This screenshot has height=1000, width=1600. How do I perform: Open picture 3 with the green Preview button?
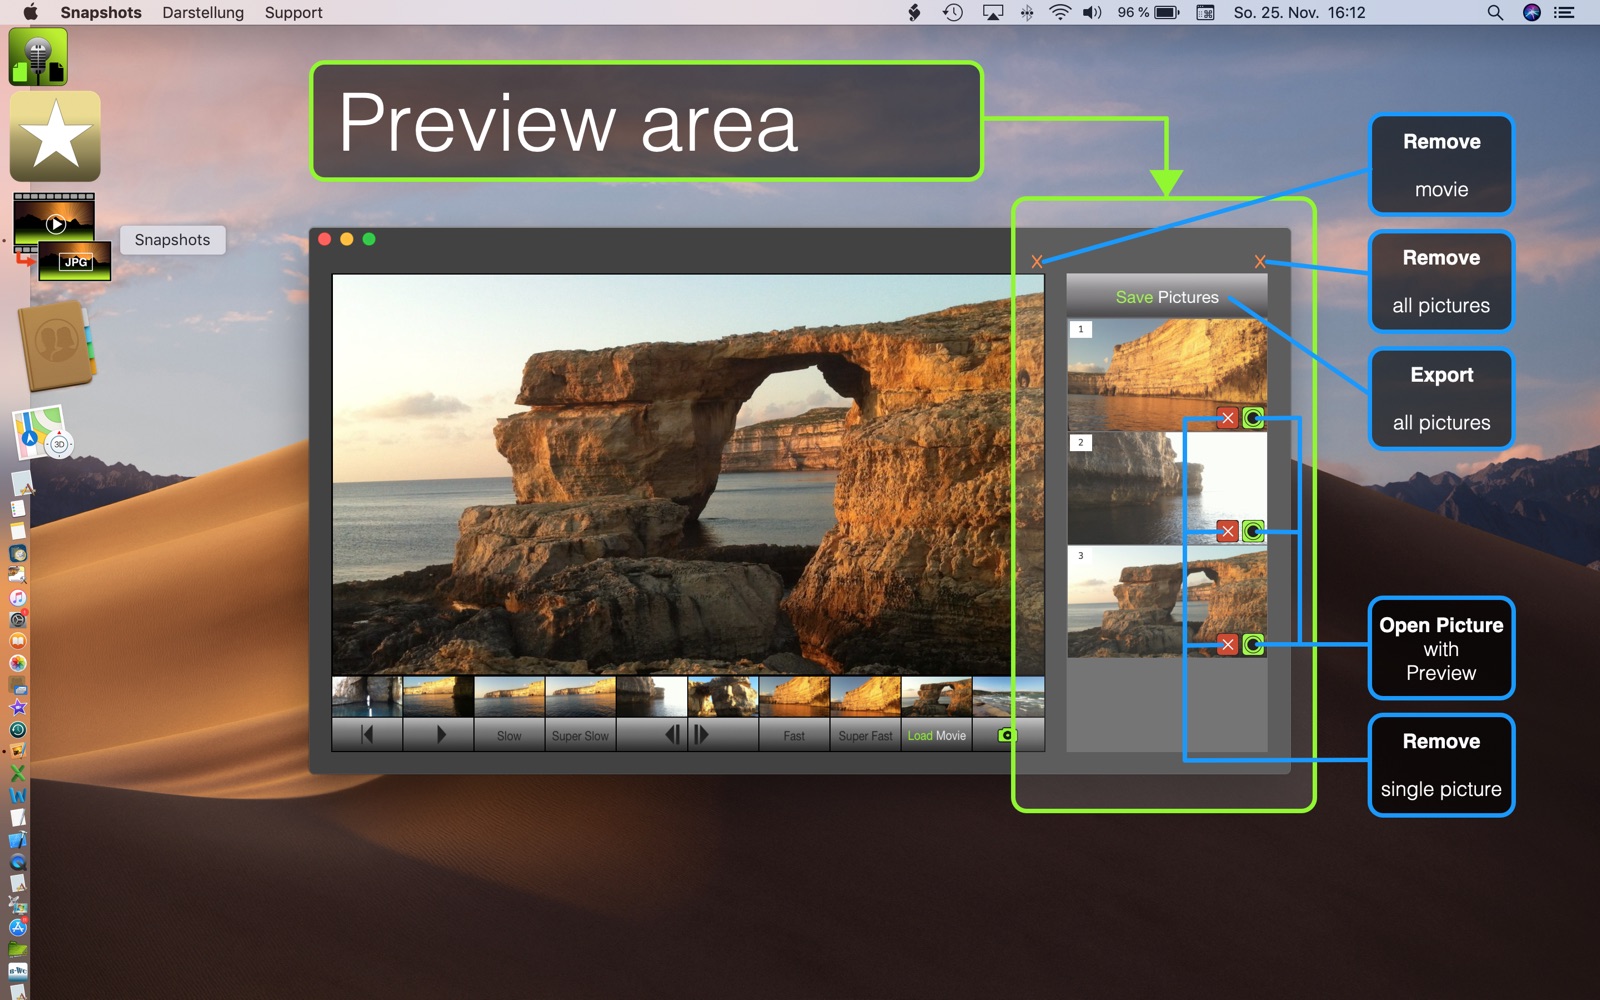click(1253, 644)
